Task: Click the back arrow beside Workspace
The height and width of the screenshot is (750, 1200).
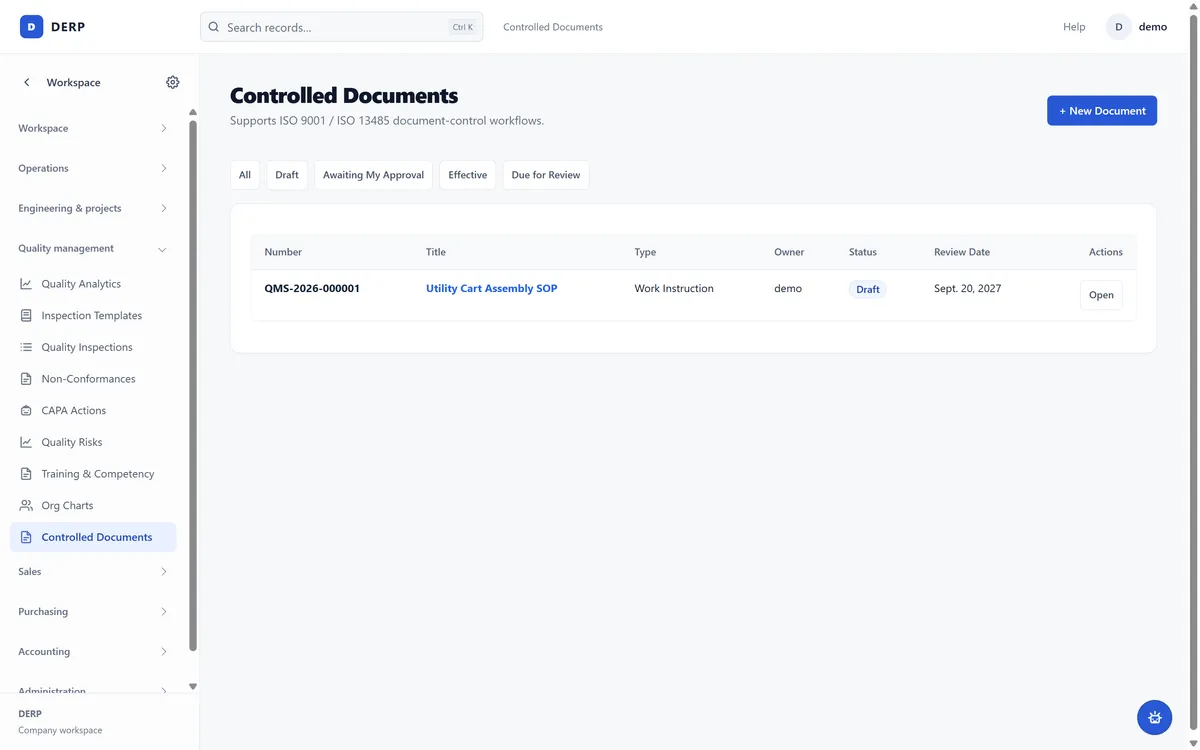Action: [27, 82]
